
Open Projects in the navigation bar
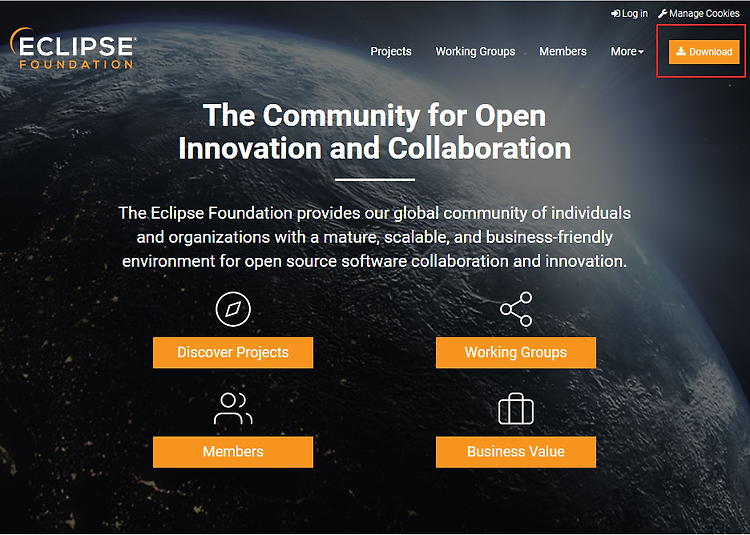coord(391,51)
